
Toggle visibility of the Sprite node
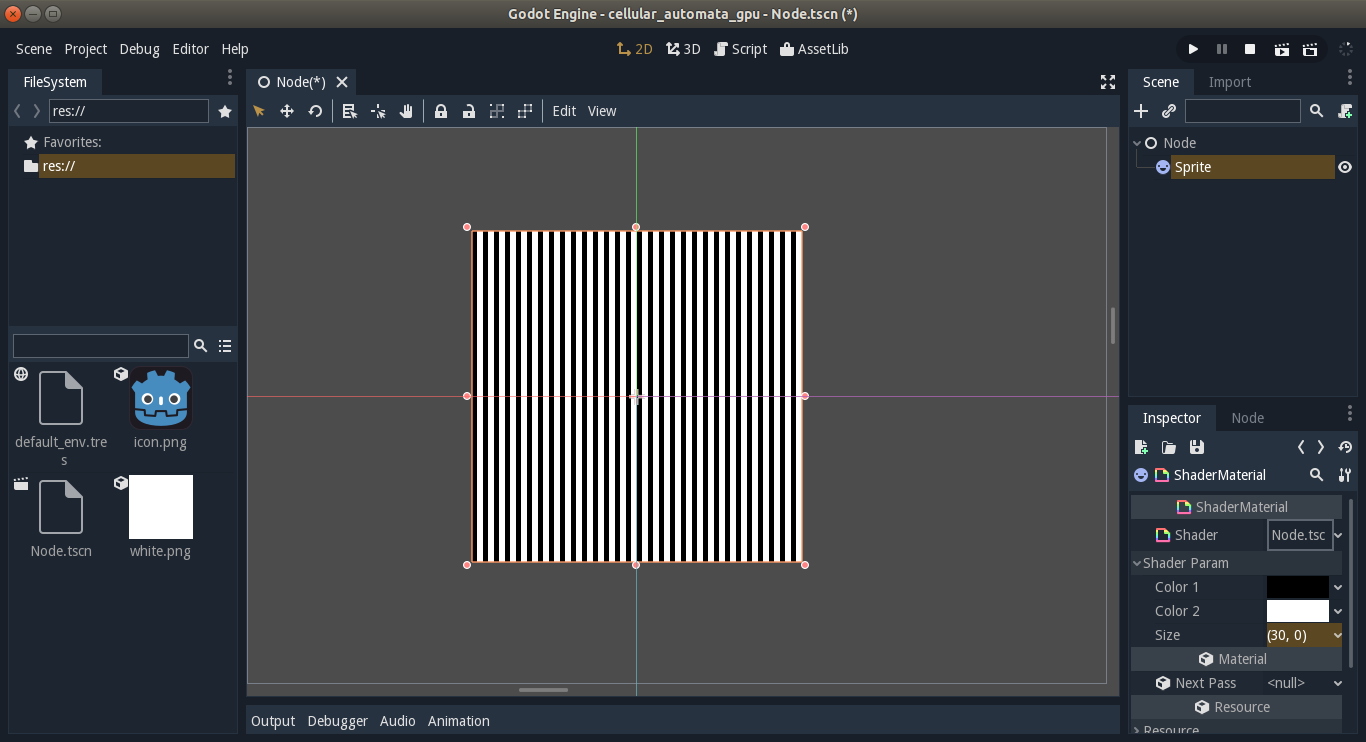coord(1345,167)
